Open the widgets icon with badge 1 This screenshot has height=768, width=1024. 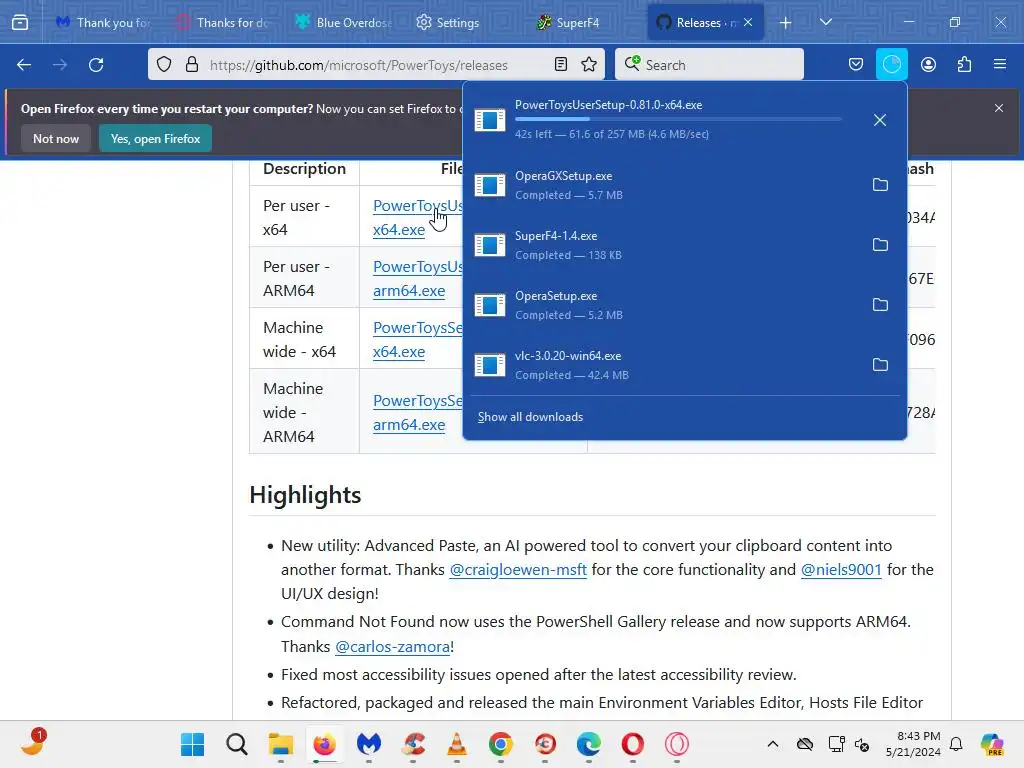point(33,743)
